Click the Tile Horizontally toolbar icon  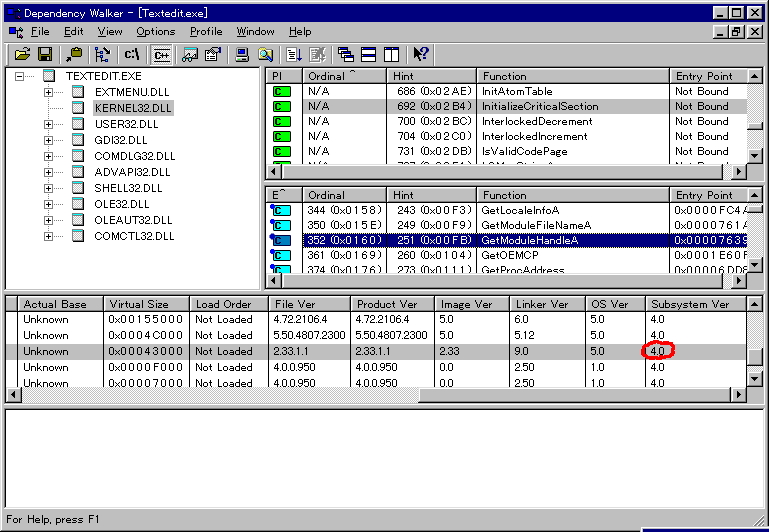point(369,54)
